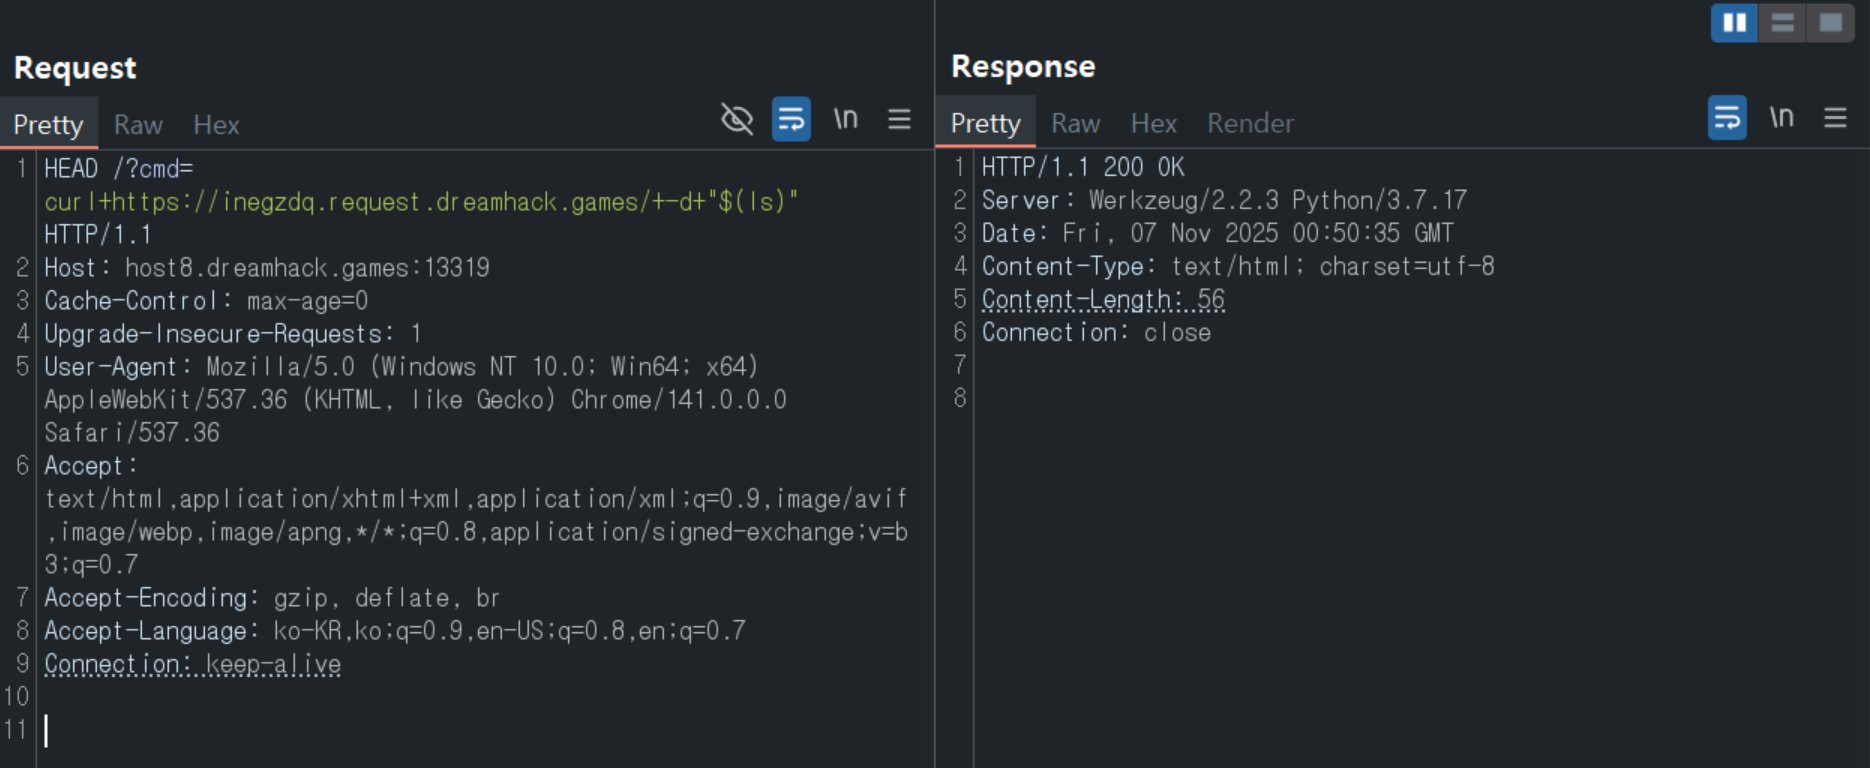Open Request panel hamburger options menu
This screenshot has width=1870, height=768.
click(x=899, y=120)
